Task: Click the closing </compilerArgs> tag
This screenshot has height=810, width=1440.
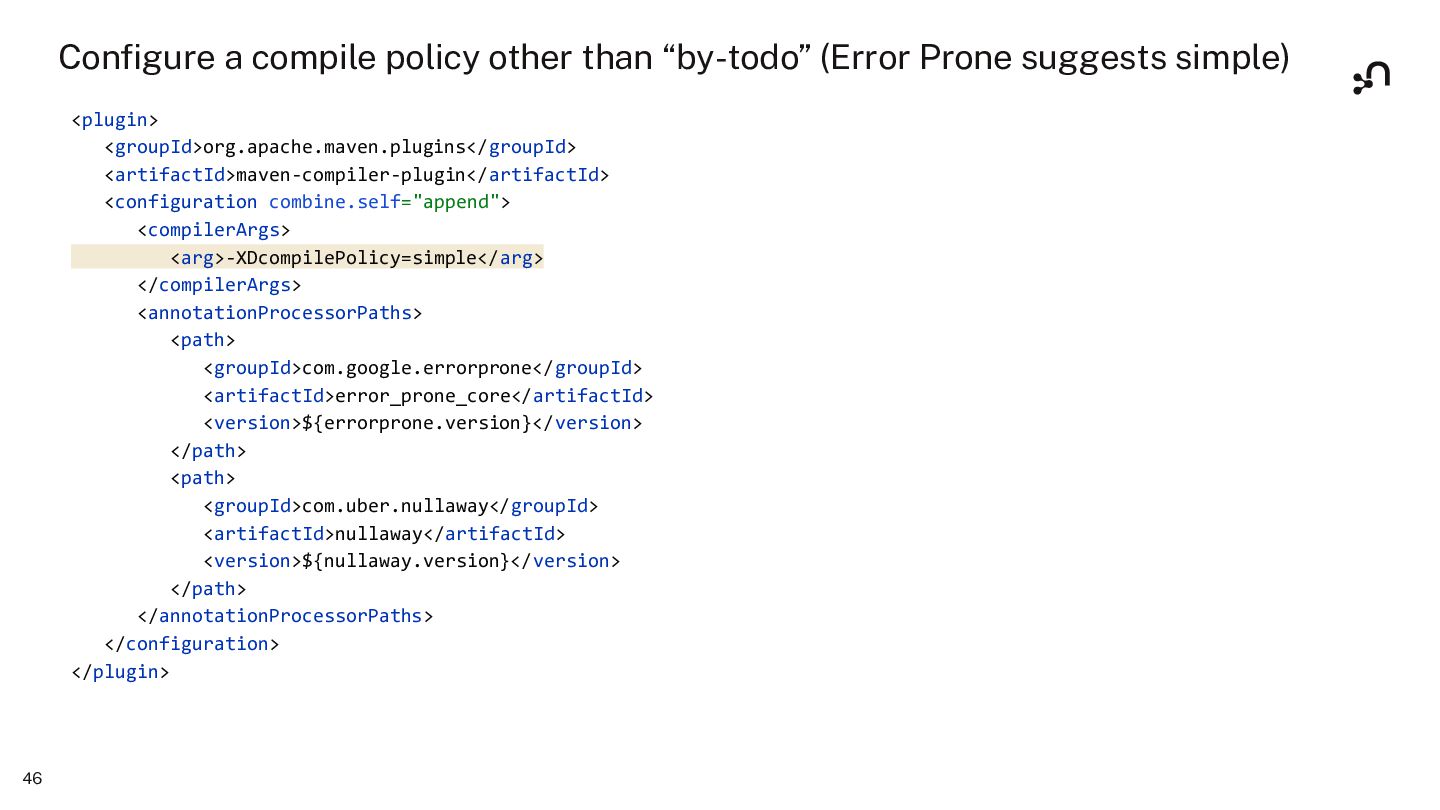Action: point(219,286)
